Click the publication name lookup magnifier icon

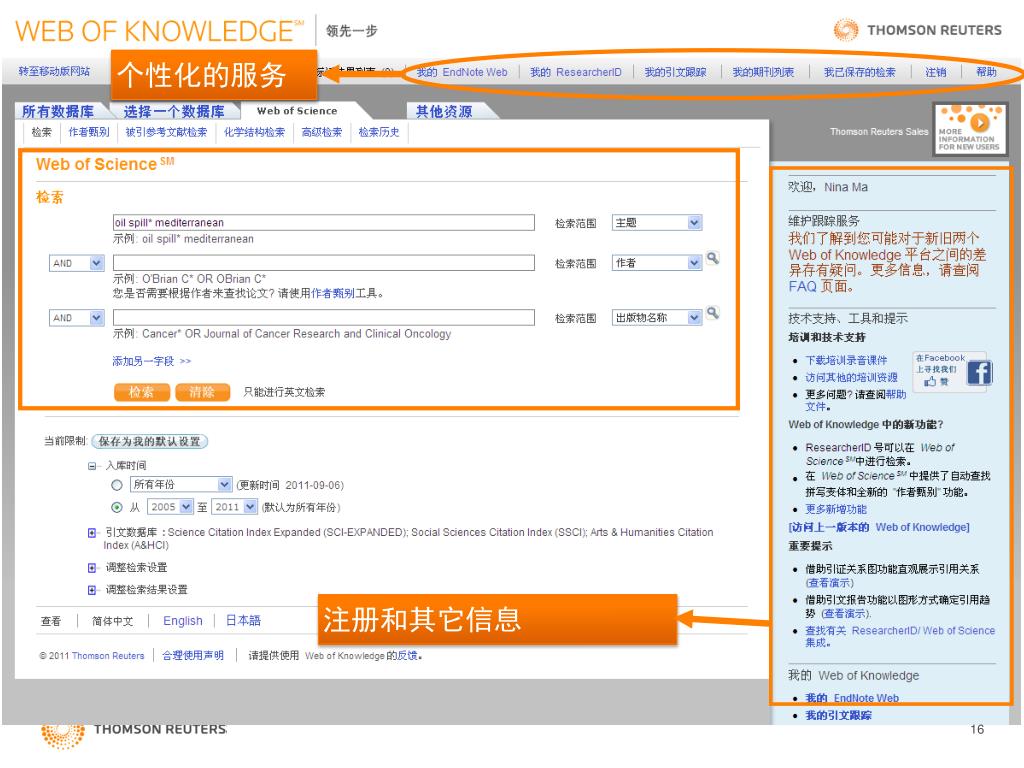point(713,313)
